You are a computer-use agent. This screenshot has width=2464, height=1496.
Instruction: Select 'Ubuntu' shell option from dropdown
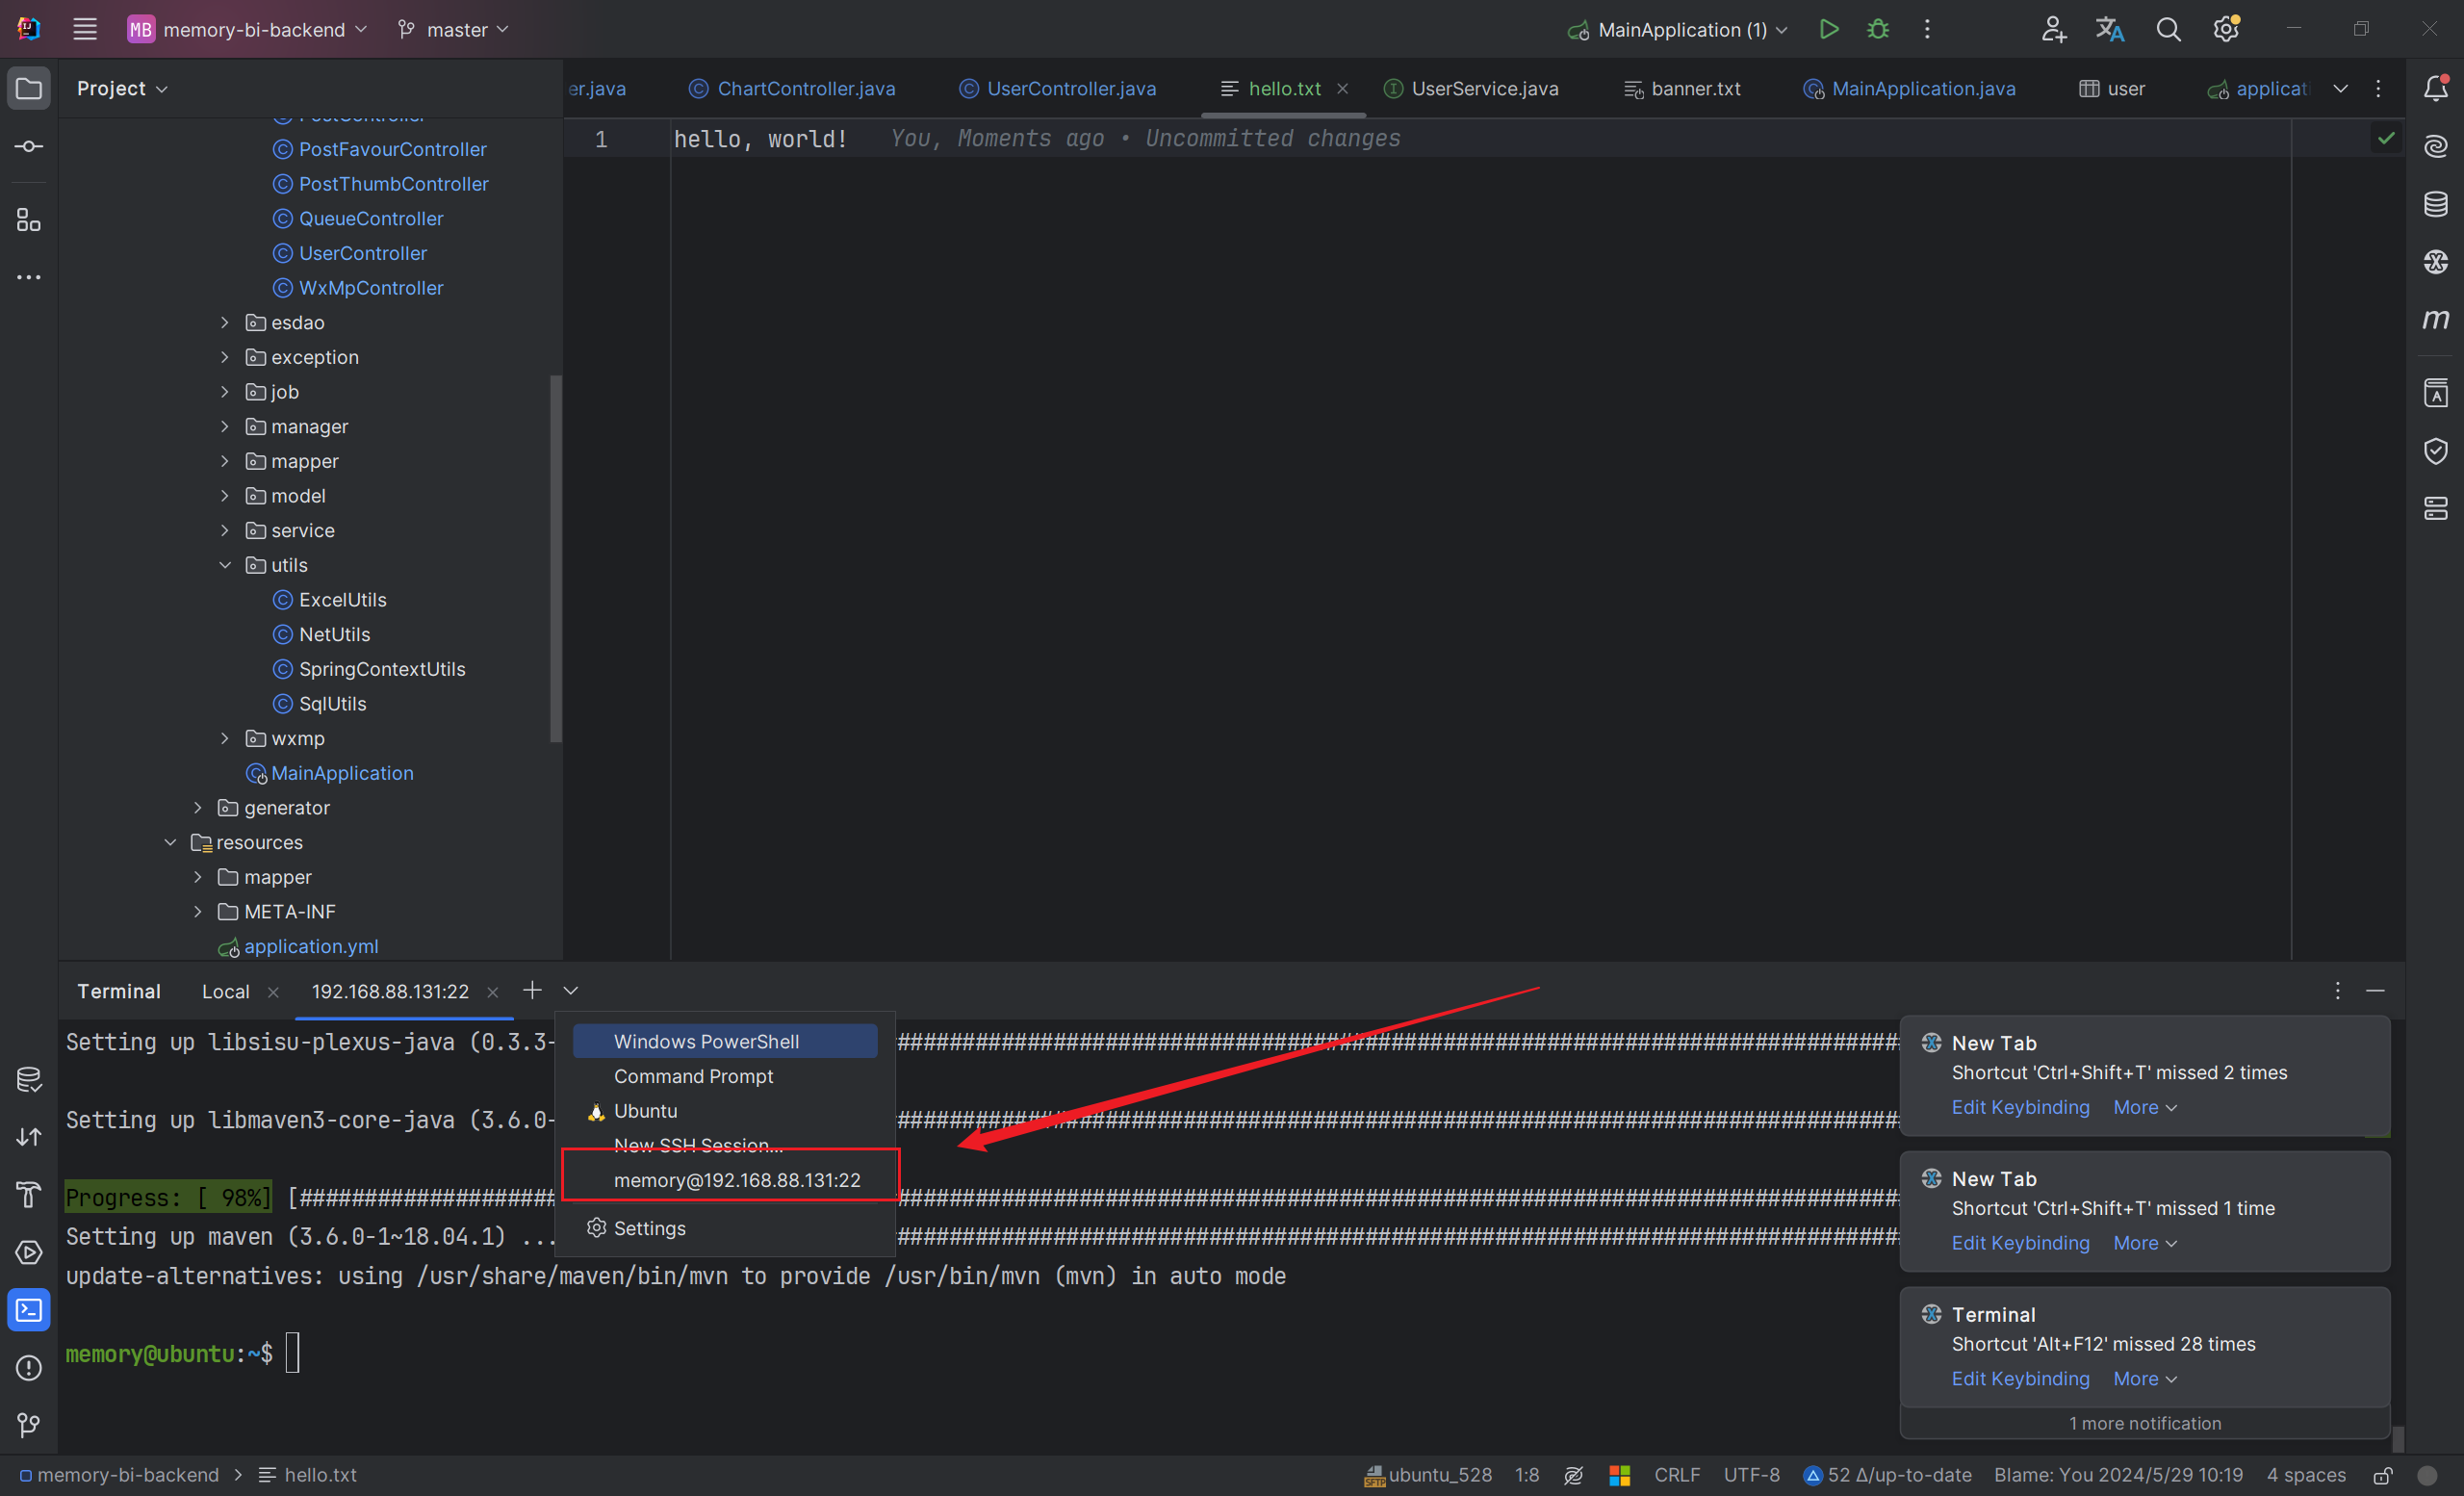click(644, 1111)
